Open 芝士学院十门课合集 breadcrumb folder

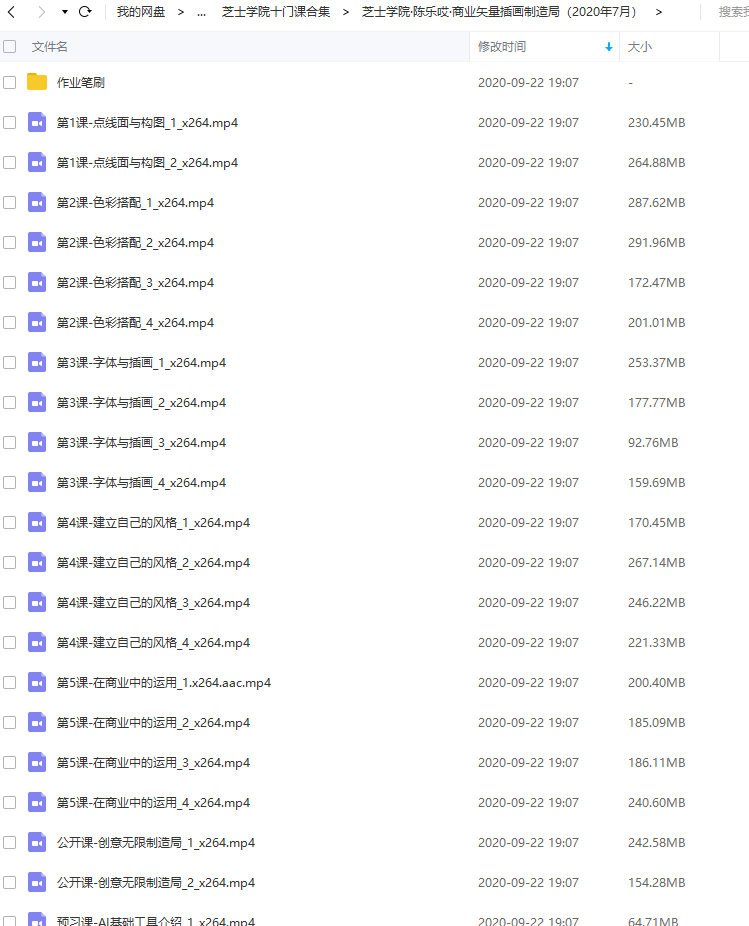pos(276,12)
